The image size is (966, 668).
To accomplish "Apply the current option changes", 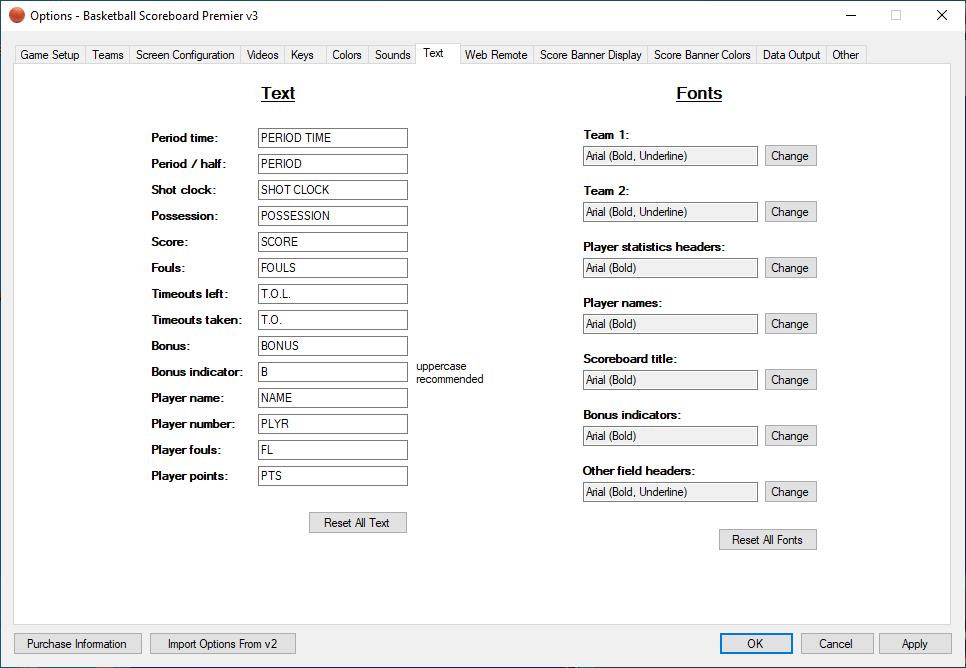I will click(914, 644).
